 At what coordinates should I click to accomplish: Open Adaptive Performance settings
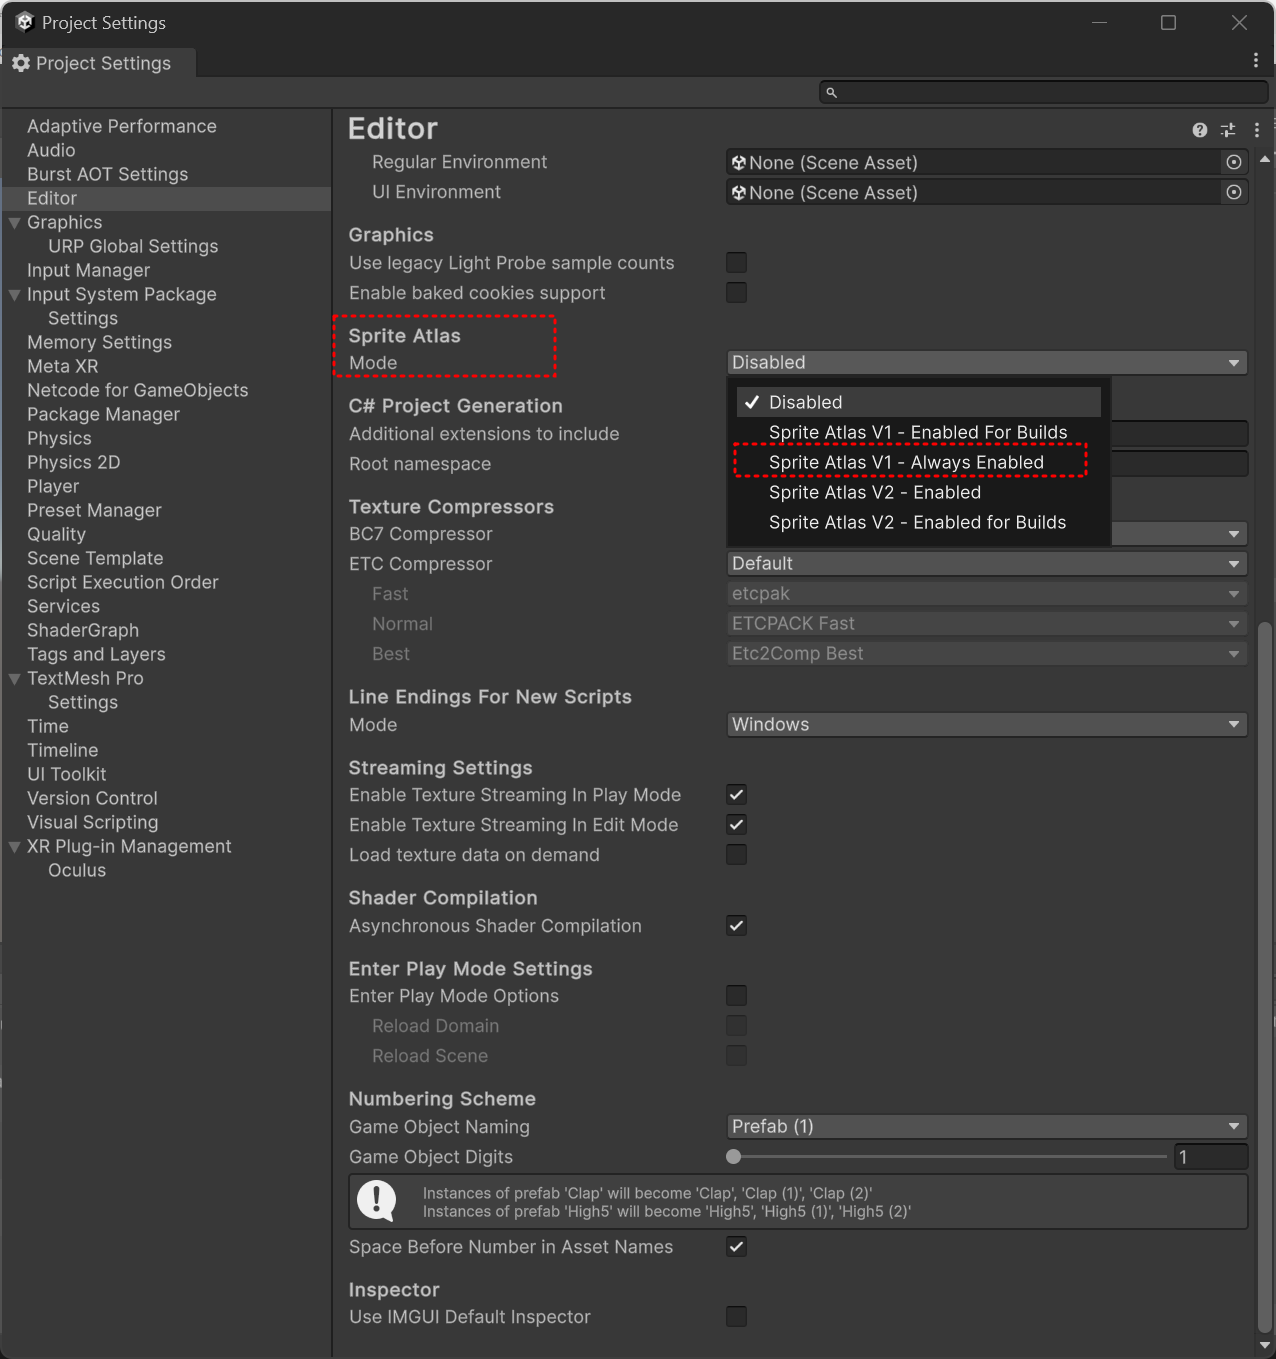(122, 126)
